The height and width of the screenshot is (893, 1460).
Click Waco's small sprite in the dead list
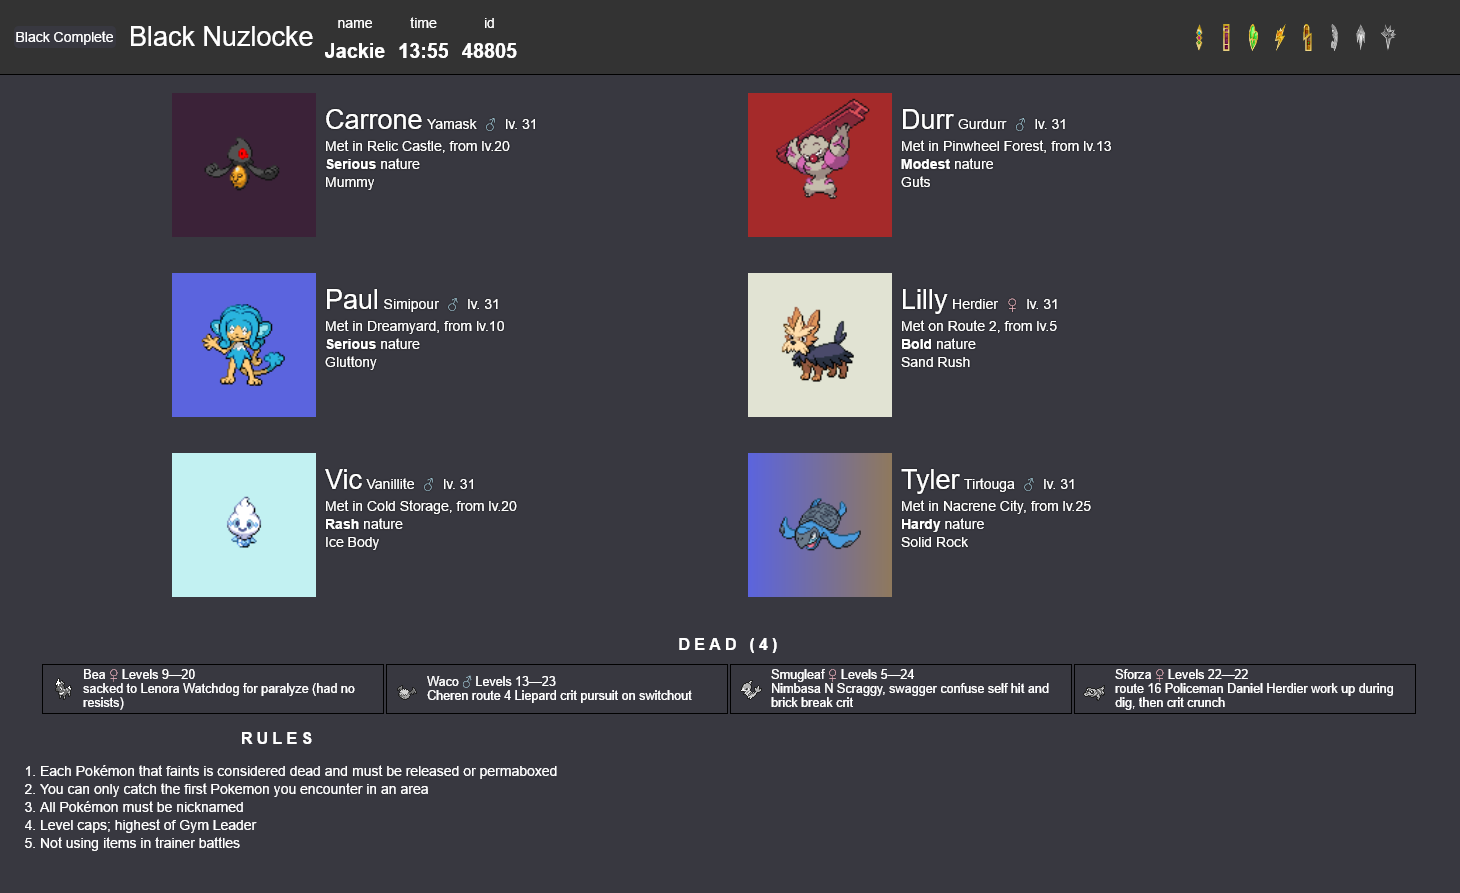[x=407, y=692]
